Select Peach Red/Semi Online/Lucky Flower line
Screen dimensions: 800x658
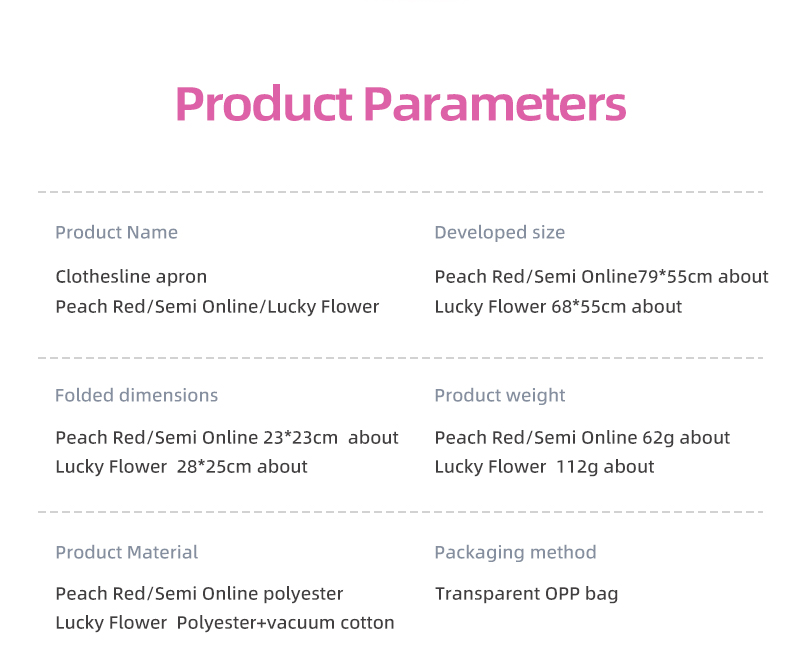coord(217,307)
